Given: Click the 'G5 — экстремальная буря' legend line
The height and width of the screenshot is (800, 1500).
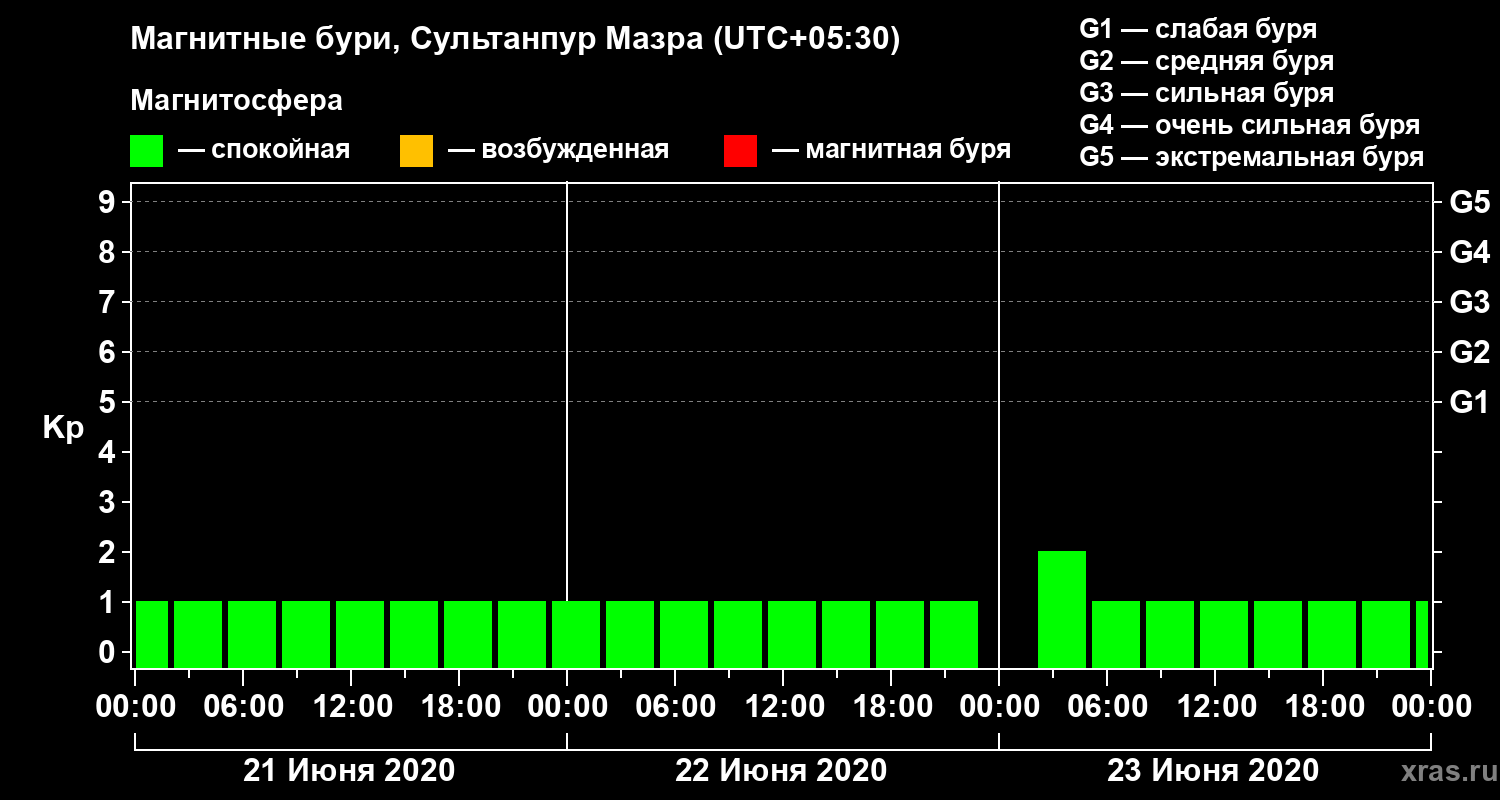Looking at the screenshot, I should click(1252, 158).
